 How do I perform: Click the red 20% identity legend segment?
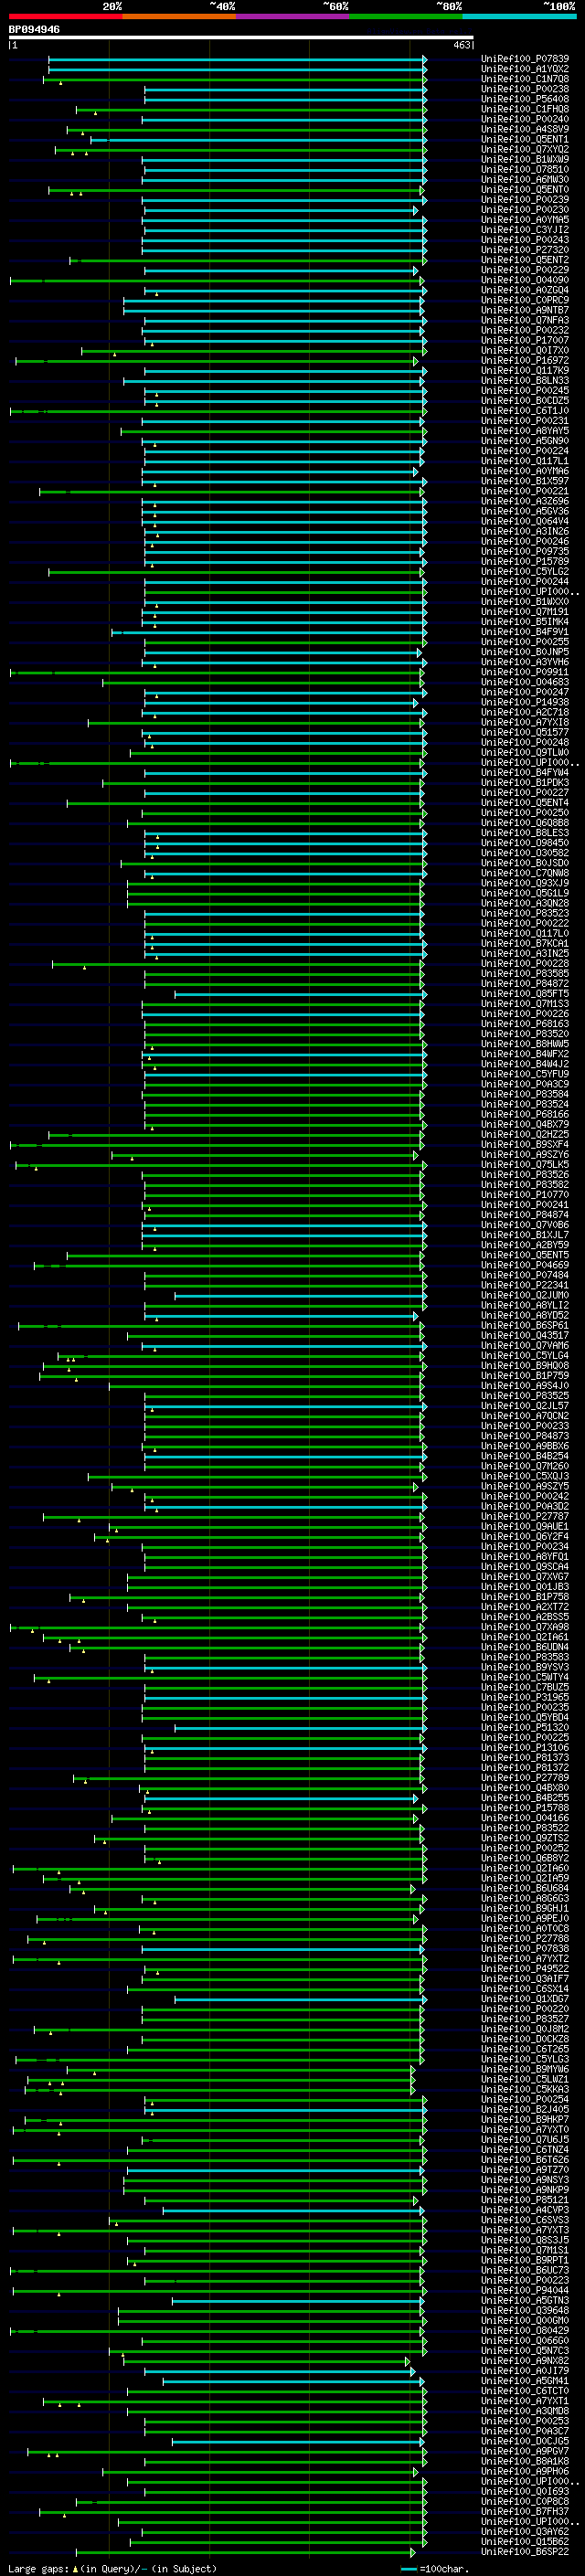(65, 16)
